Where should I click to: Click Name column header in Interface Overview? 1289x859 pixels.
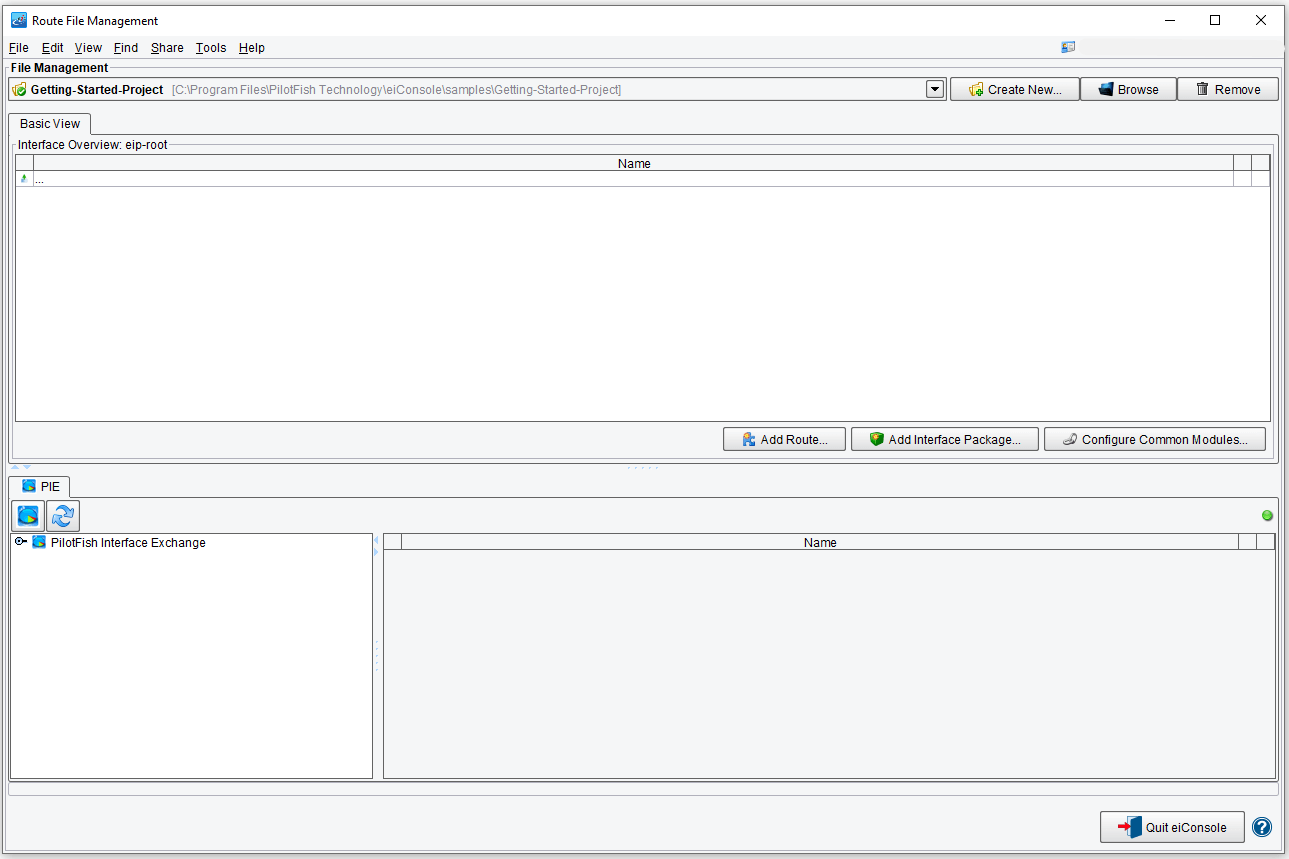coord(634,163)
